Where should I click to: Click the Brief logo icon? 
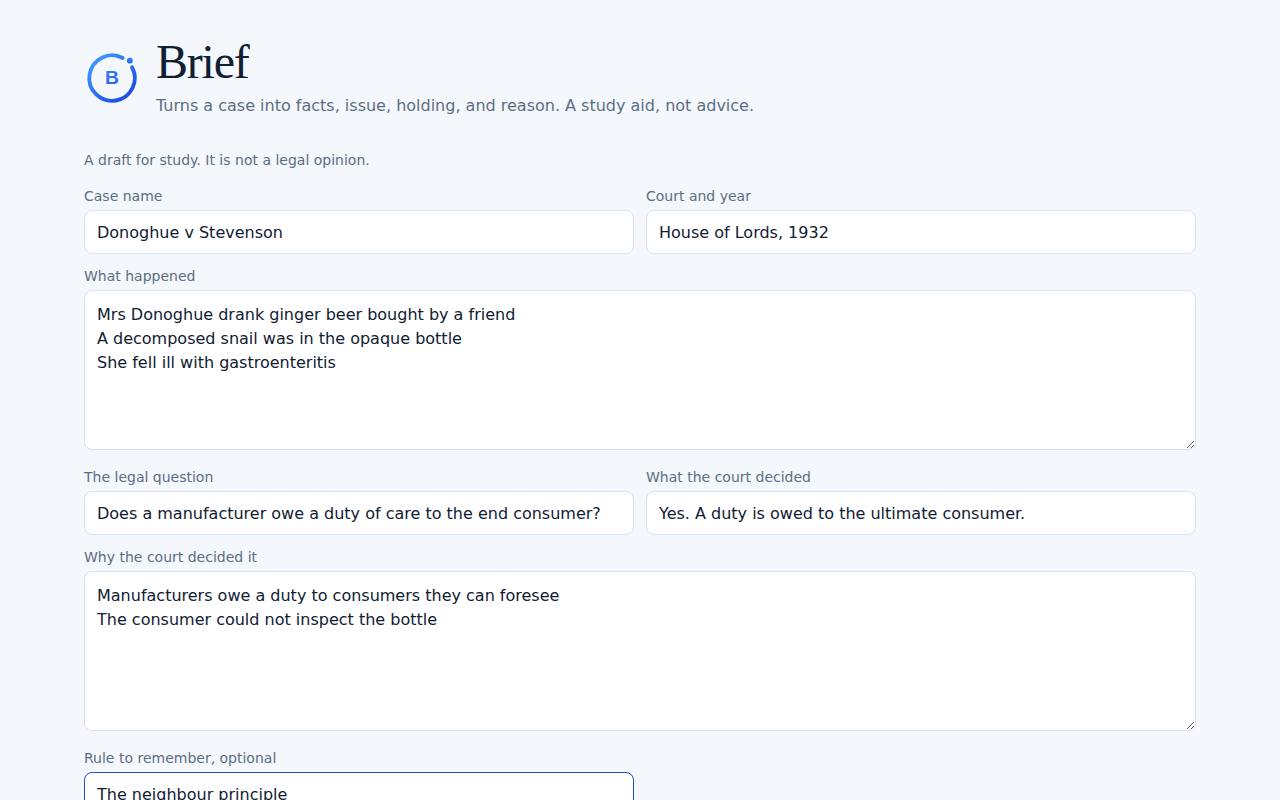pos(112,78)
